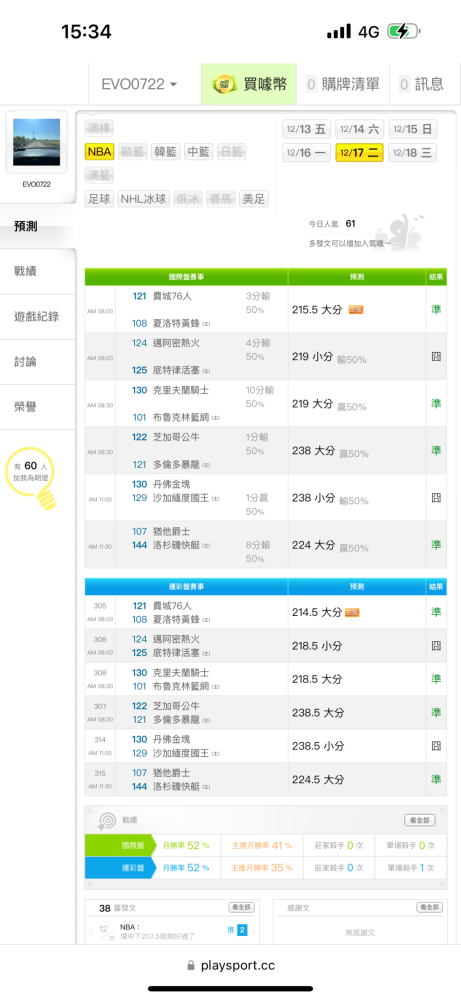
Task: Select the 韓籃 league filter
Action: [165, 152]
